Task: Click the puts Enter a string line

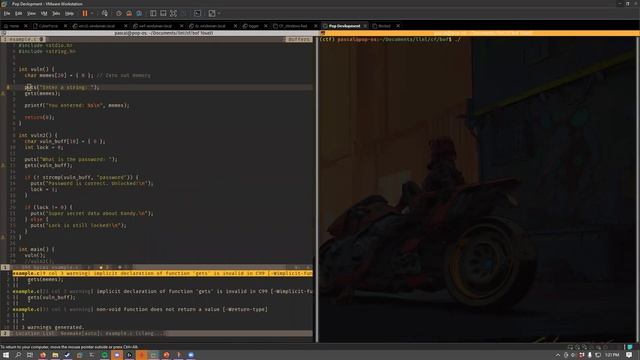Action: click(x=62, y=87)
